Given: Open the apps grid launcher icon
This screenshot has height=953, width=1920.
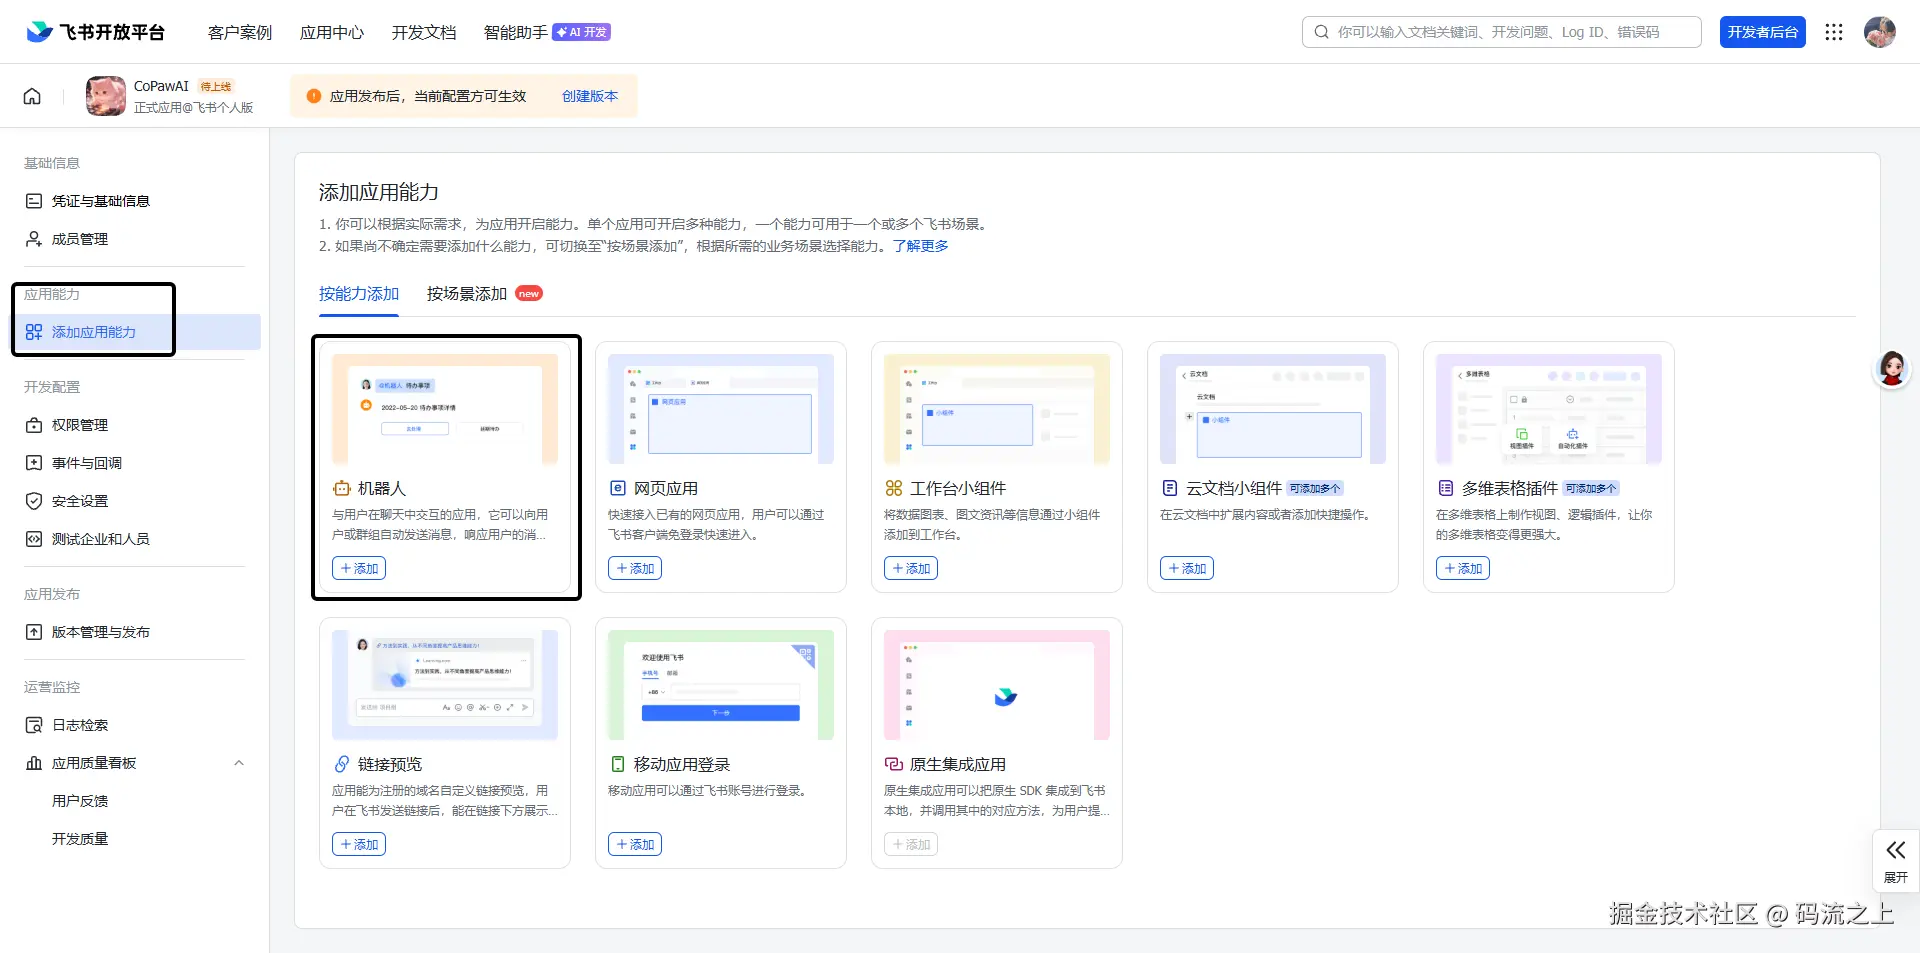Looking at the screenshot, I should click(1834, 32).
